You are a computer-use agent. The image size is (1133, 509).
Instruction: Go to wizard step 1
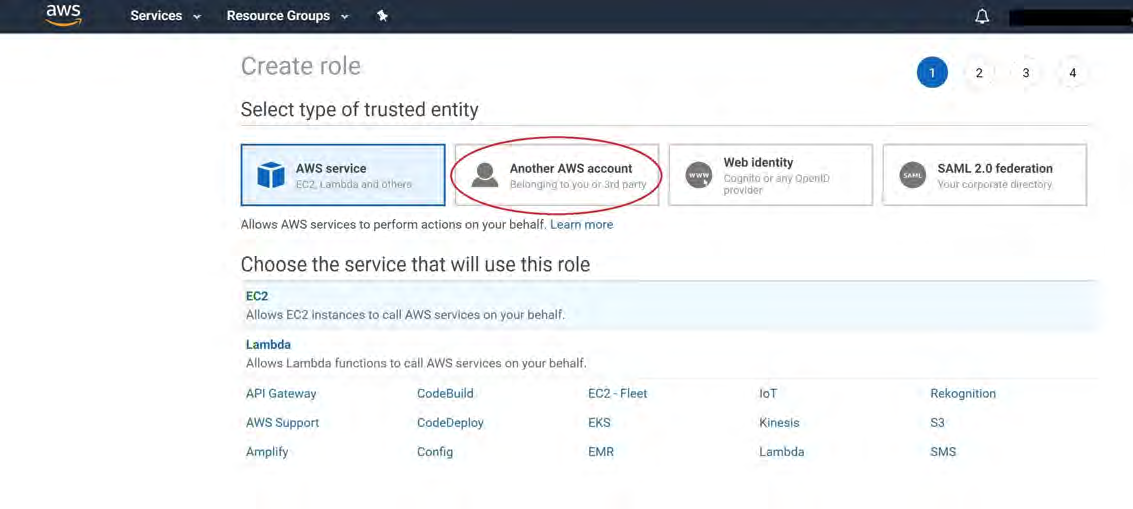tap(932, 72)
